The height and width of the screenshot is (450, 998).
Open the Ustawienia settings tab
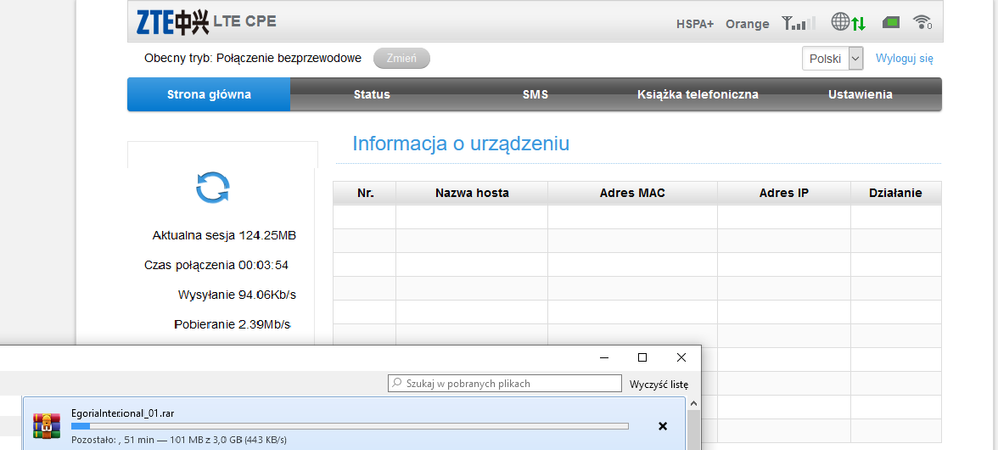click(x=860, y=95)
